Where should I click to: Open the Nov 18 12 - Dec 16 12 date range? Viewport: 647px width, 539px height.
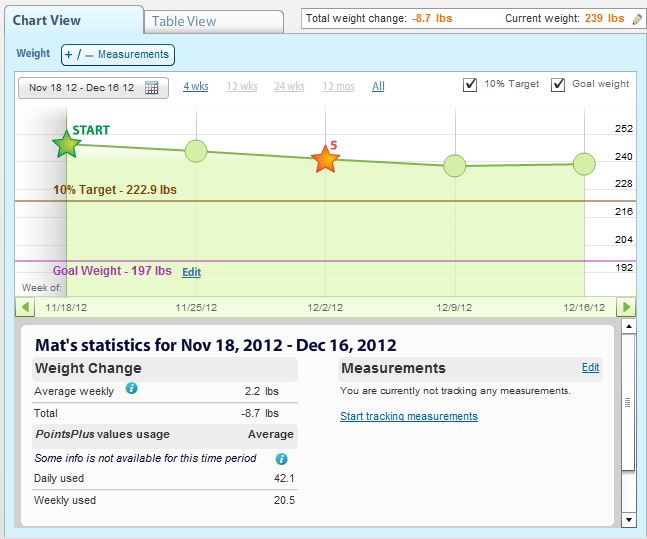pyautogui.click(x=81, y=88)
